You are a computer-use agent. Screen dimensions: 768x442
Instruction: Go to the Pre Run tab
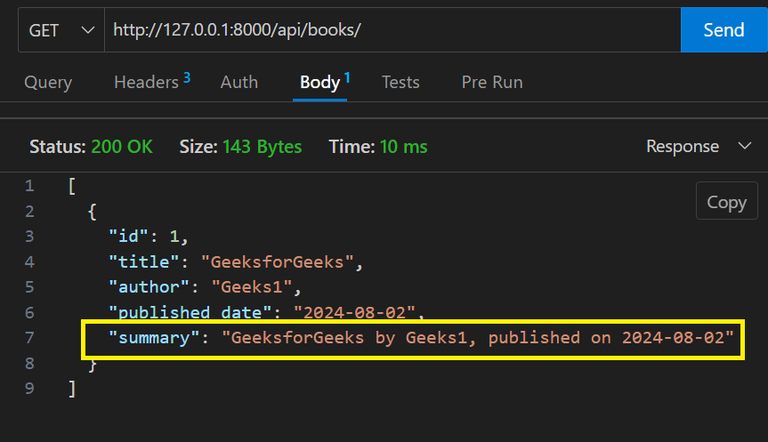pyautogui.click(x=492, y=82)
